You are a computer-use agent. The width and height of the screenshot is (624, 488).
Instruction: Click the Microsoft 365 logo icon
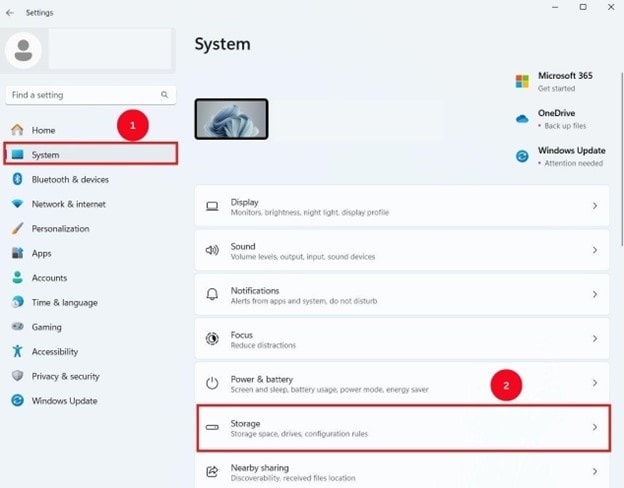point(522,81)
